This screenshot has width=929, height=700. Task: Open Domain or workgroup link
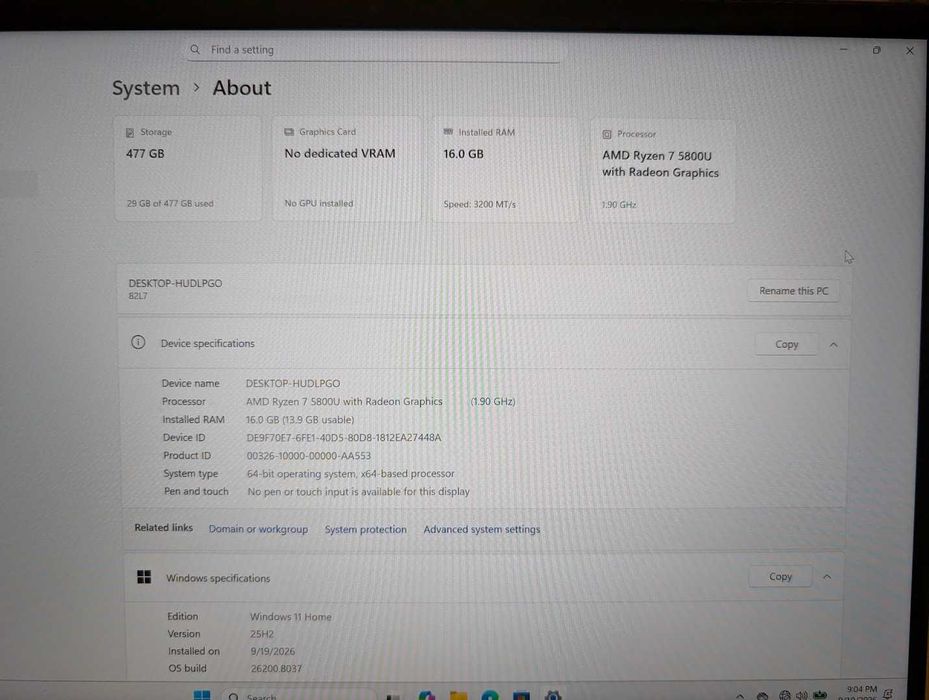pos(258,529)
